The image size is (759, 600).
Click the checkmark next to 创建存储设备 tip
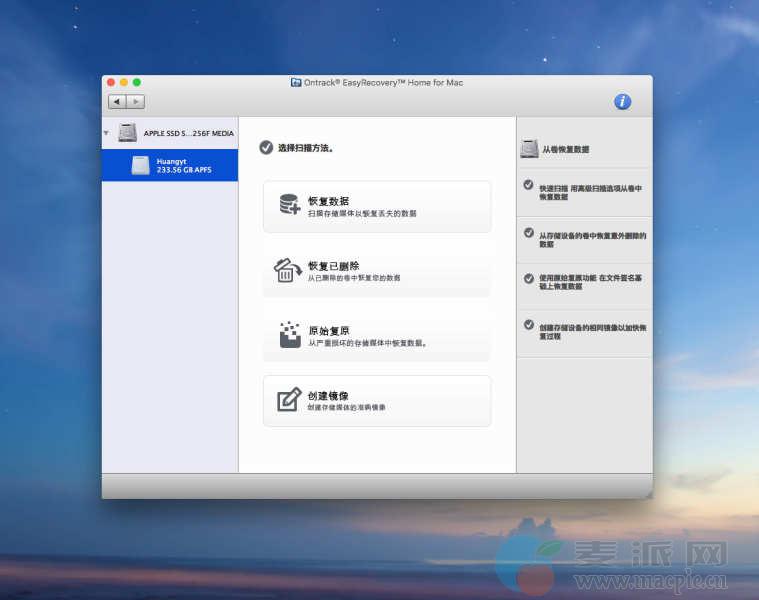point(528,324)
